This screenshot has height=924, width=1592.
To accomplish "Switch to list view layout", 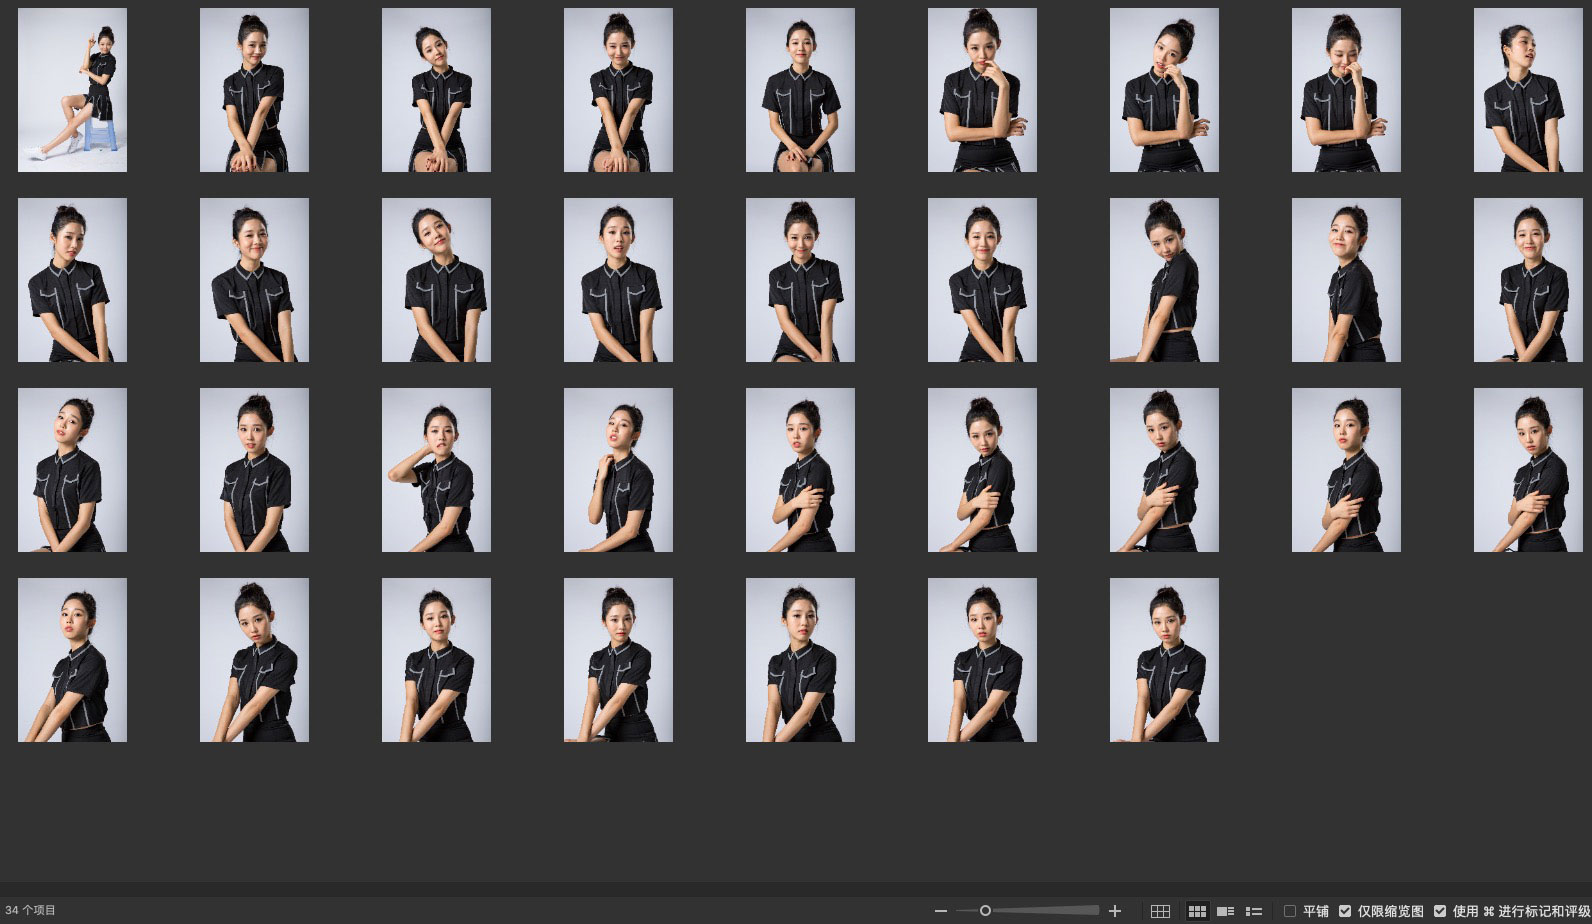I will click(1253, 911).
